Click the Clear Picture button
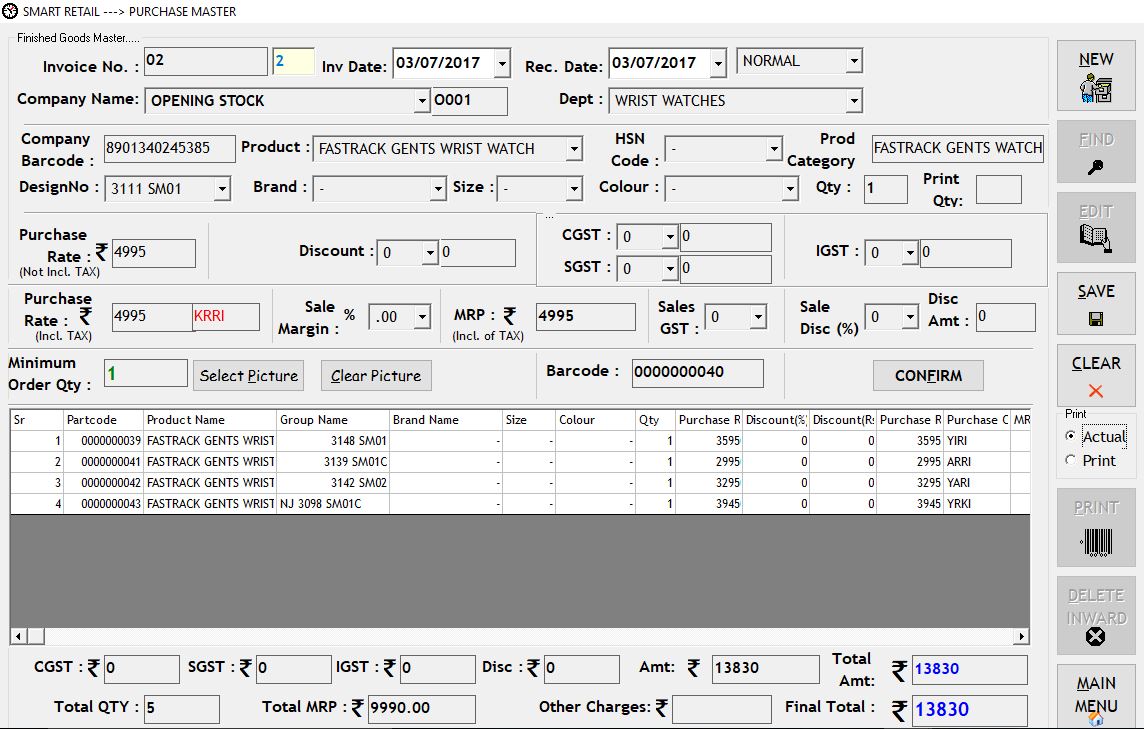Viewport: 1144px width, 729px height. coord(376,376)
